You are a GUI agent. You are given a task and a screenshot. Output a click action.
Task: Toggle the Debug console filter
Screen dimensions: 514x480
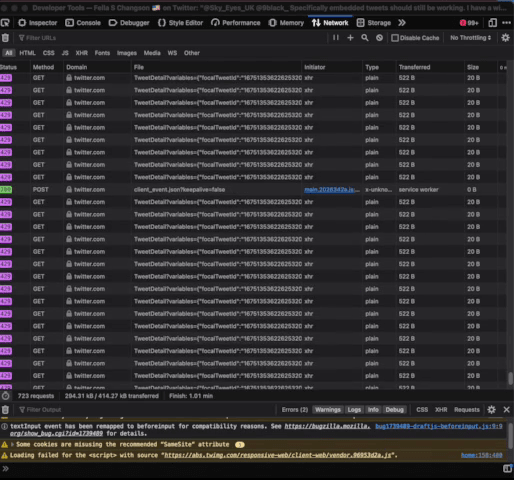click(x=394, y=410)
